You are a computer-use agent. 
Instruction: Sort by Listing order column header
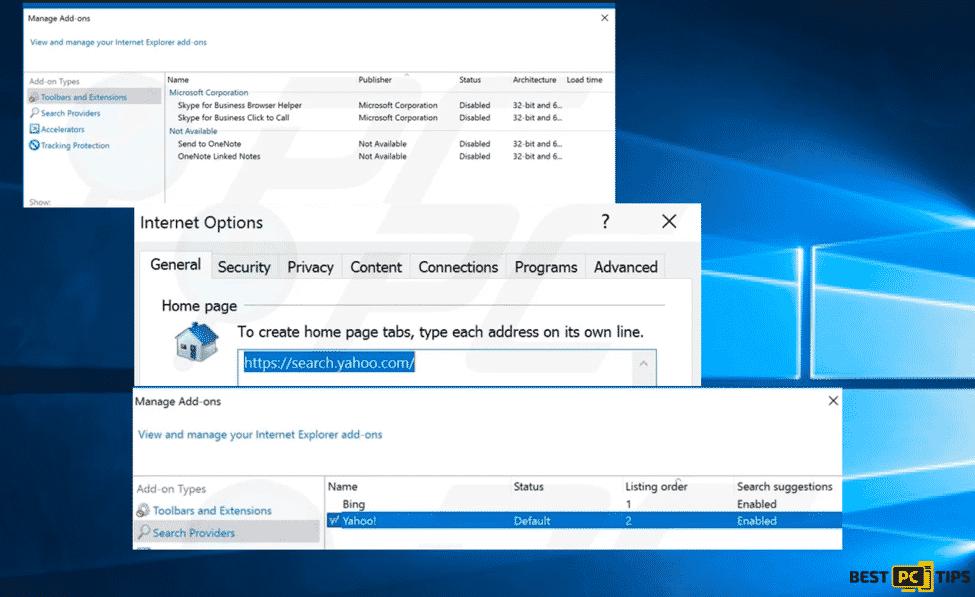pyautogui.click(x=656, y=486)
